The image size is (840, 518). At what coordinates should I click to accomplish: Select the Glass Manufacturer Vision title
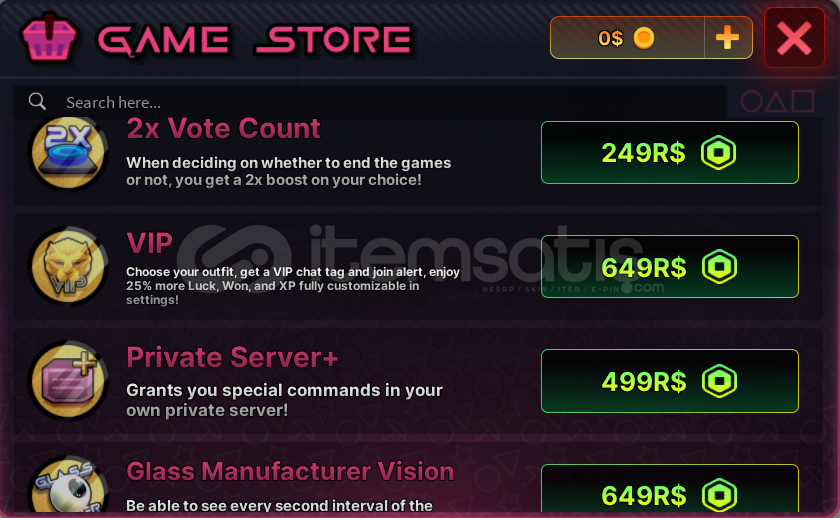click(290, 471)
